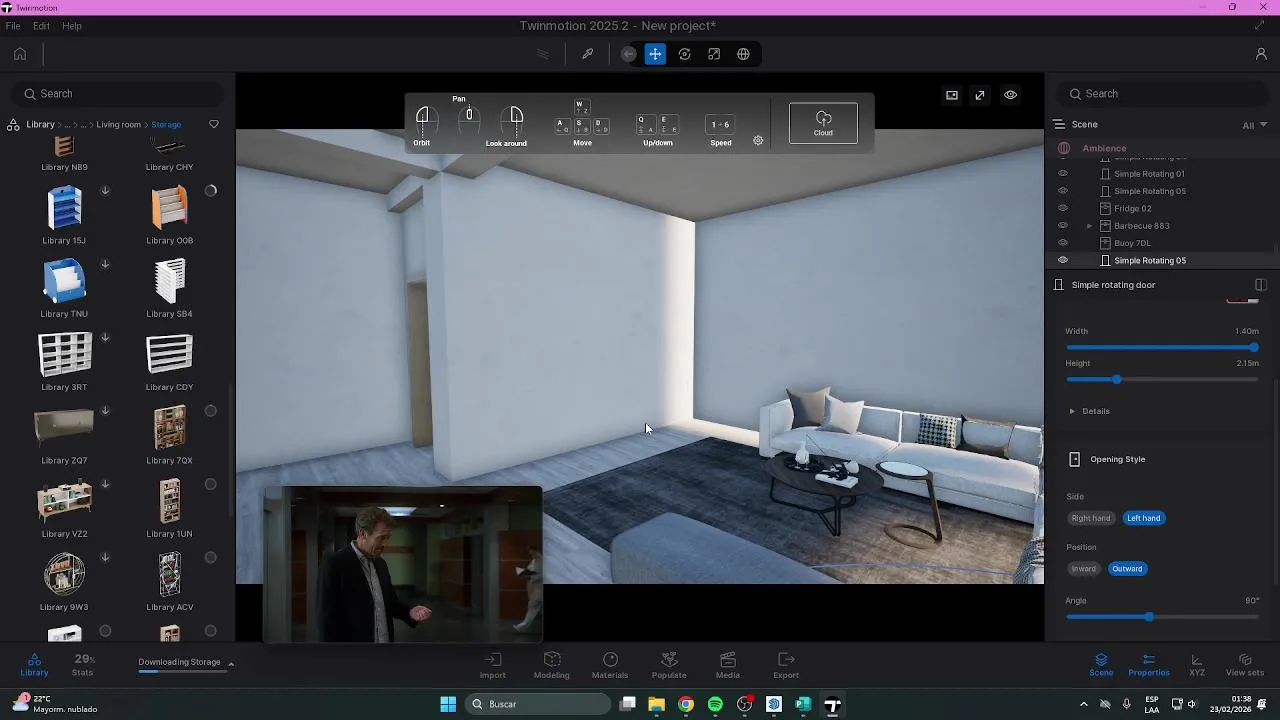This screenshot has width=1280, height=720.
Task: Set door position to Inward
Action: pyautogui.click(x=1084, y=569)
